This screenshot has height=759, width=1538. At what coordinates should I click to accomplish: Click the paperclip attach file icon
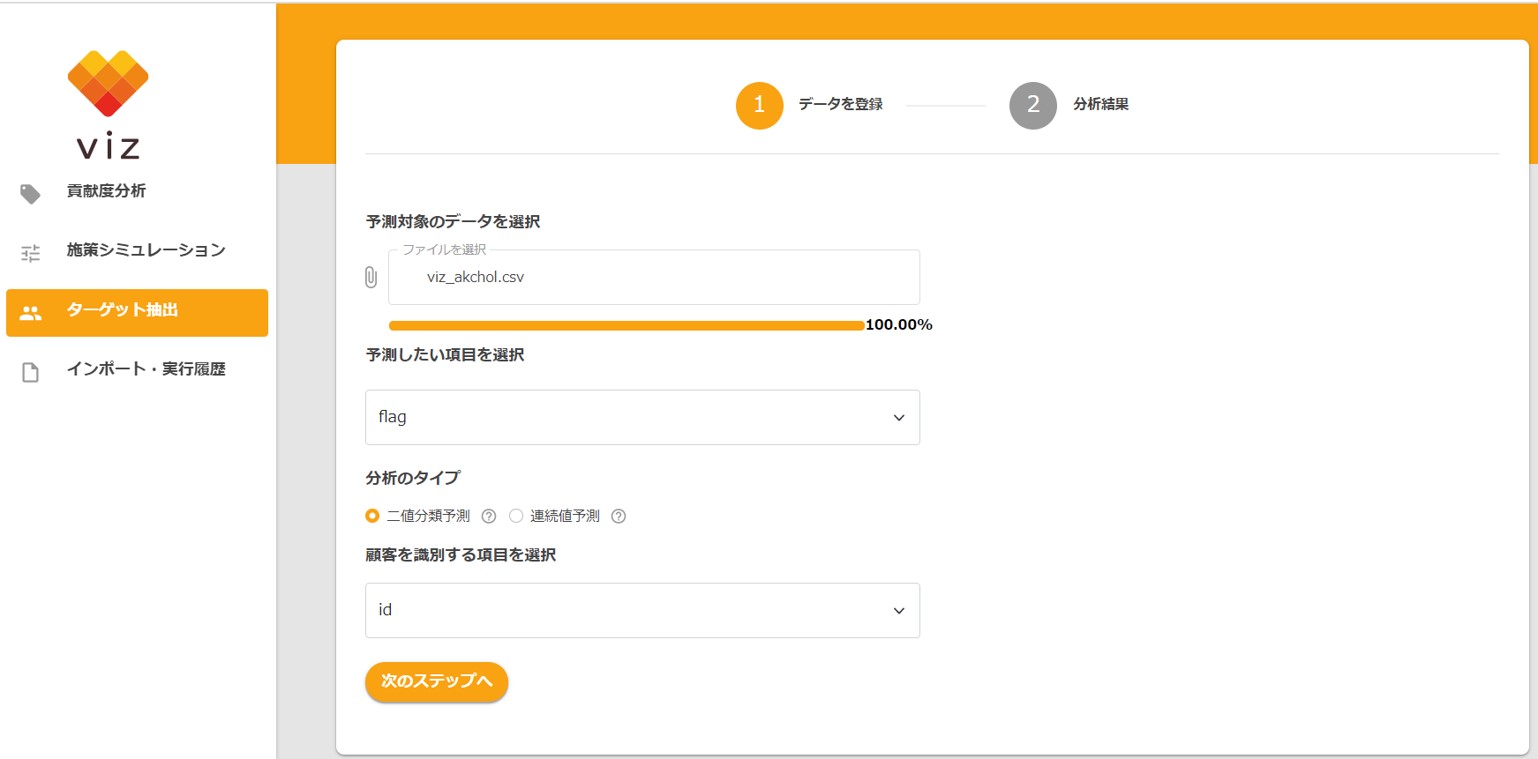tap(371, 277)
